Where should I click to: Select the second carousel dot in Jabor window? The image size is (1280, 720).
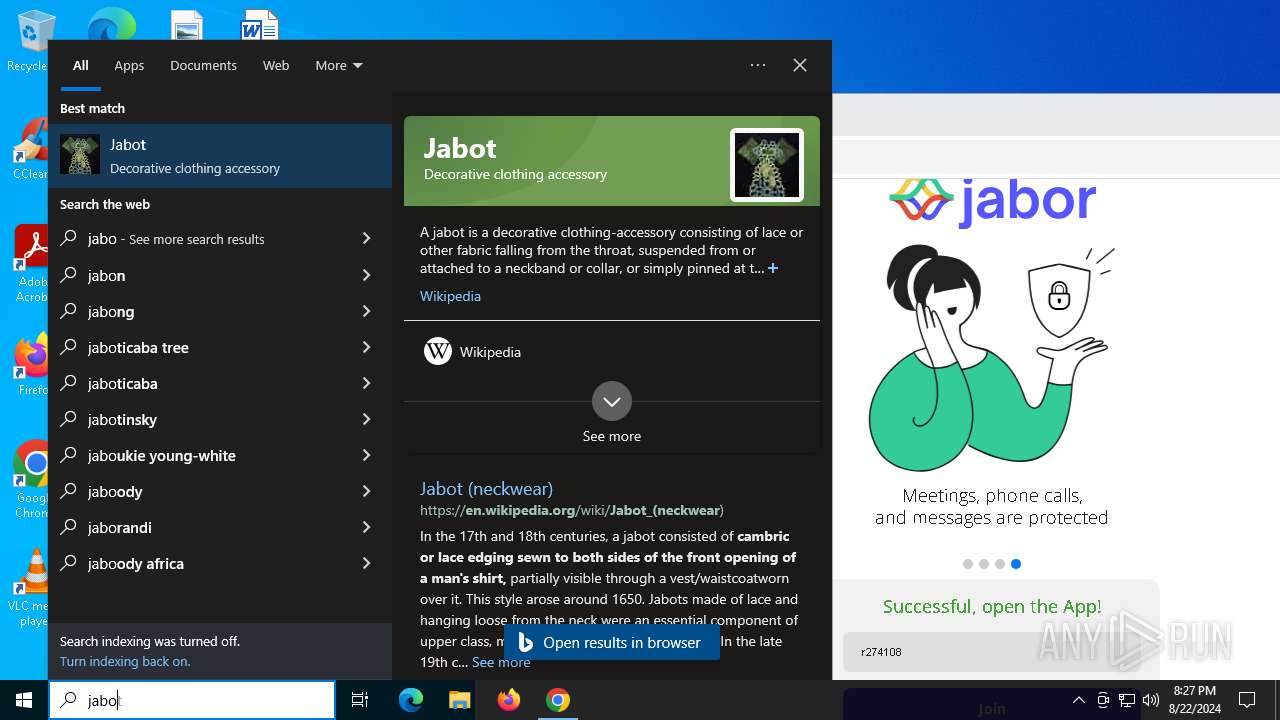pos(984,564)
